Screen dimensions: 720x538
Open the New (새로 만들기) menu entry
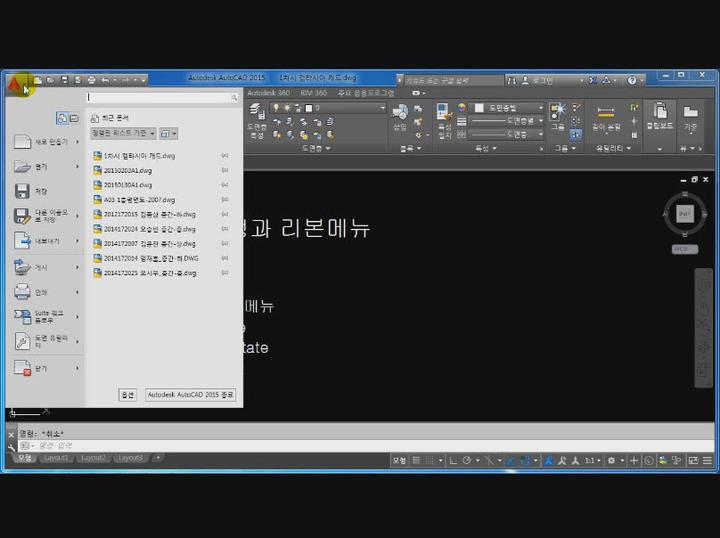pos(46,142)
